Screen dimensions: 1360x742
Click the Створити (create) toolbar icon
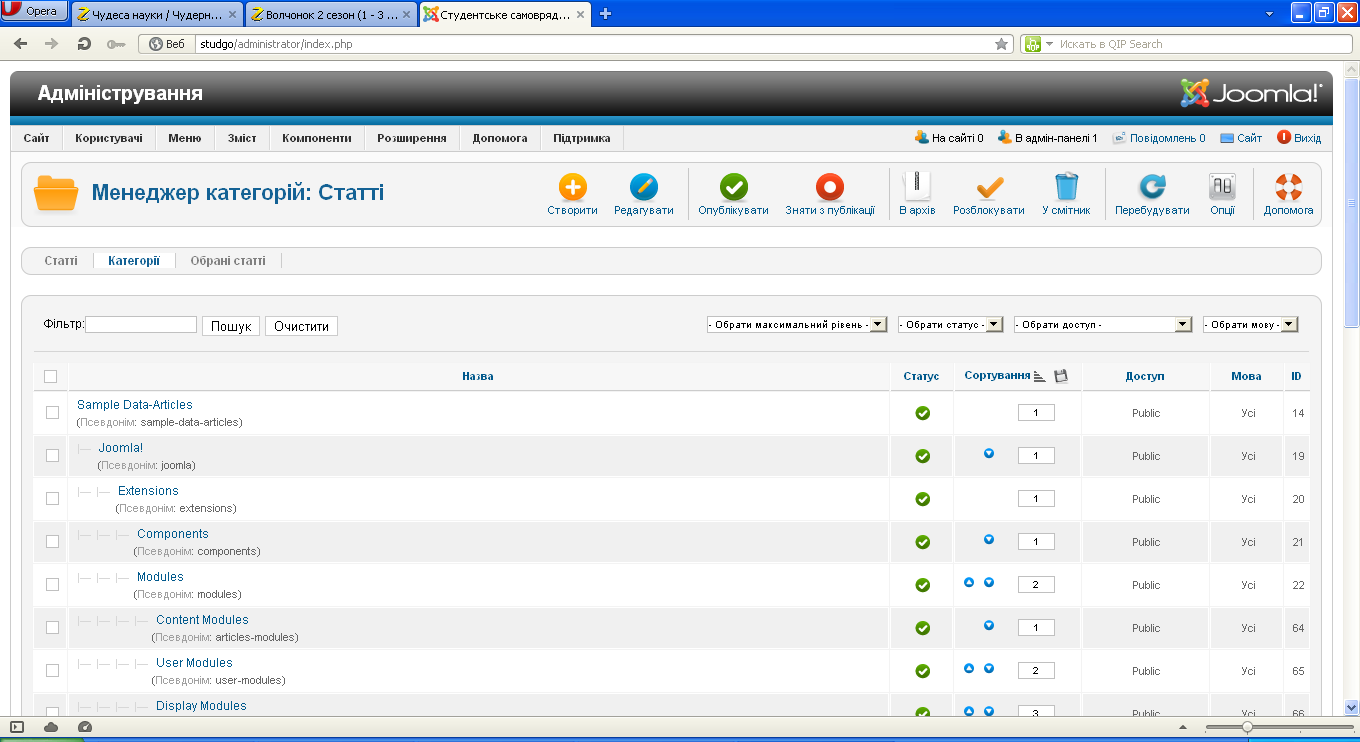tap(572, 187)
